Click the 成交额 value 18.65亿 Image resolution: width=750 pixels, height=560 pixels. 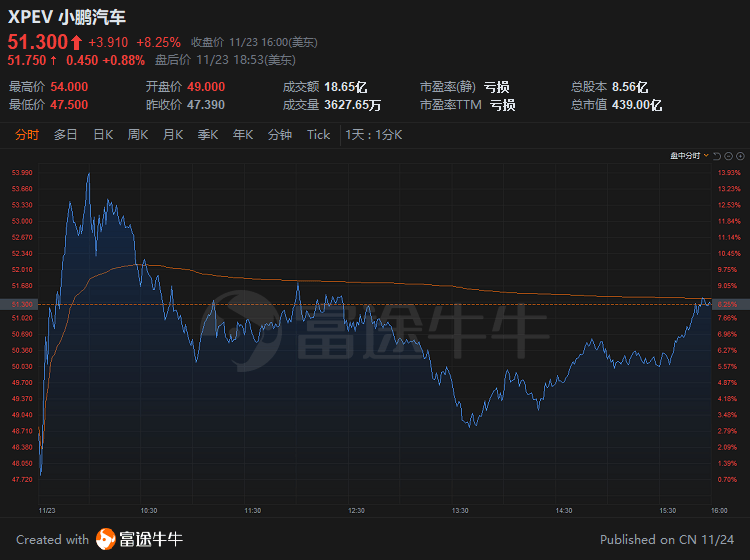[x=346, y=87]
